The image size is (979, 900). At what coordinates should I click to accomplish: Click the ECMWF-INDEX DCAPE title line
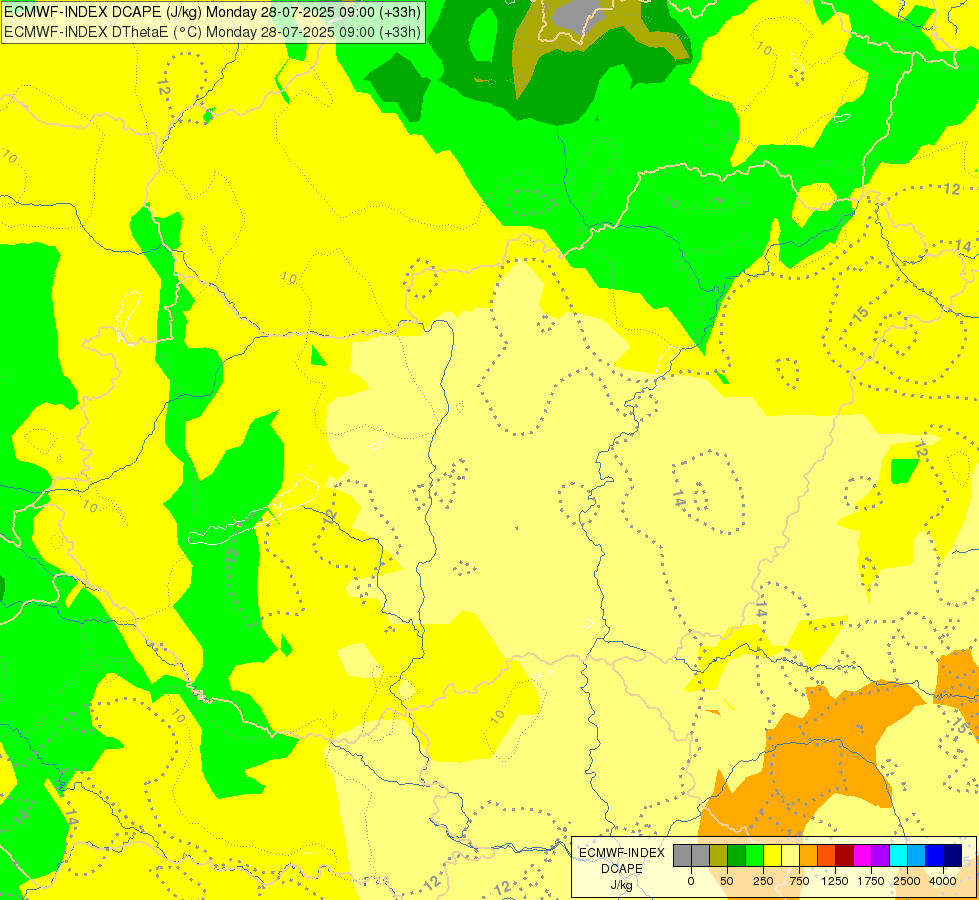[212, 12]
